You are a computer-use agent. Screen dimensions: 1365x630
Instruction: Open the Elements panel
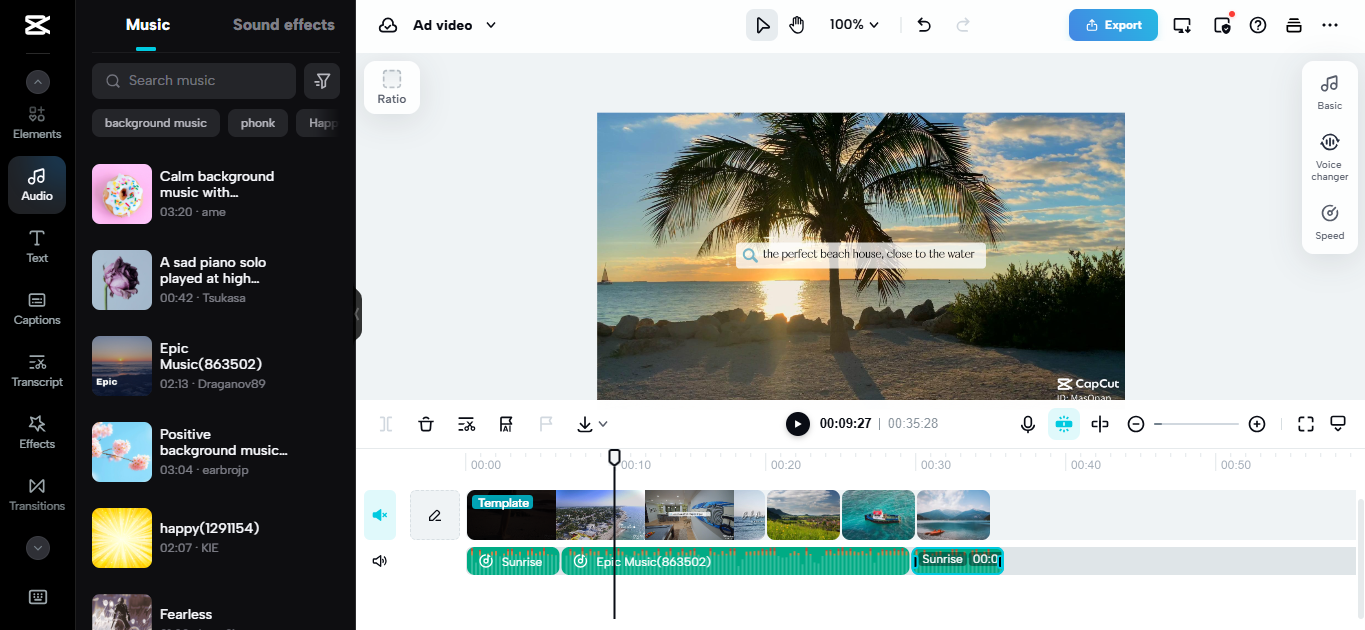(37, 122)
